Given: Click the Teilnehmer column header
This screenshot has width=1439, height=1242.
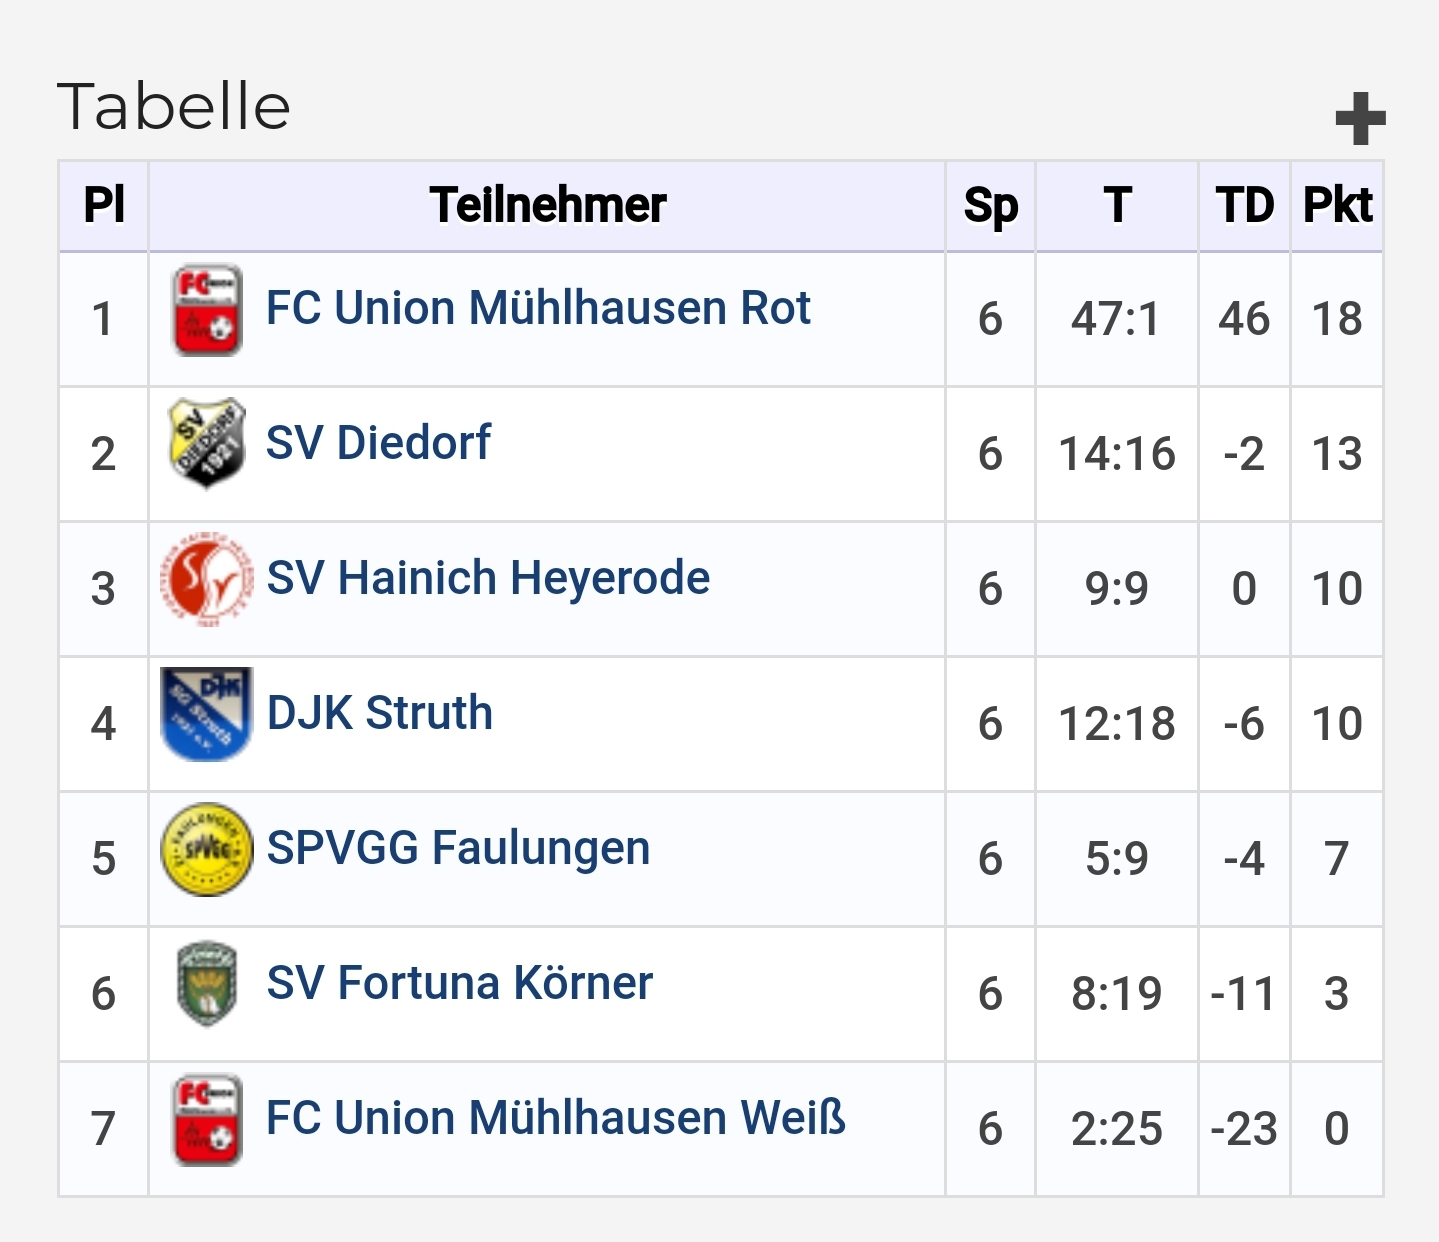Looking at the screenshot, I should coord(547,206).
